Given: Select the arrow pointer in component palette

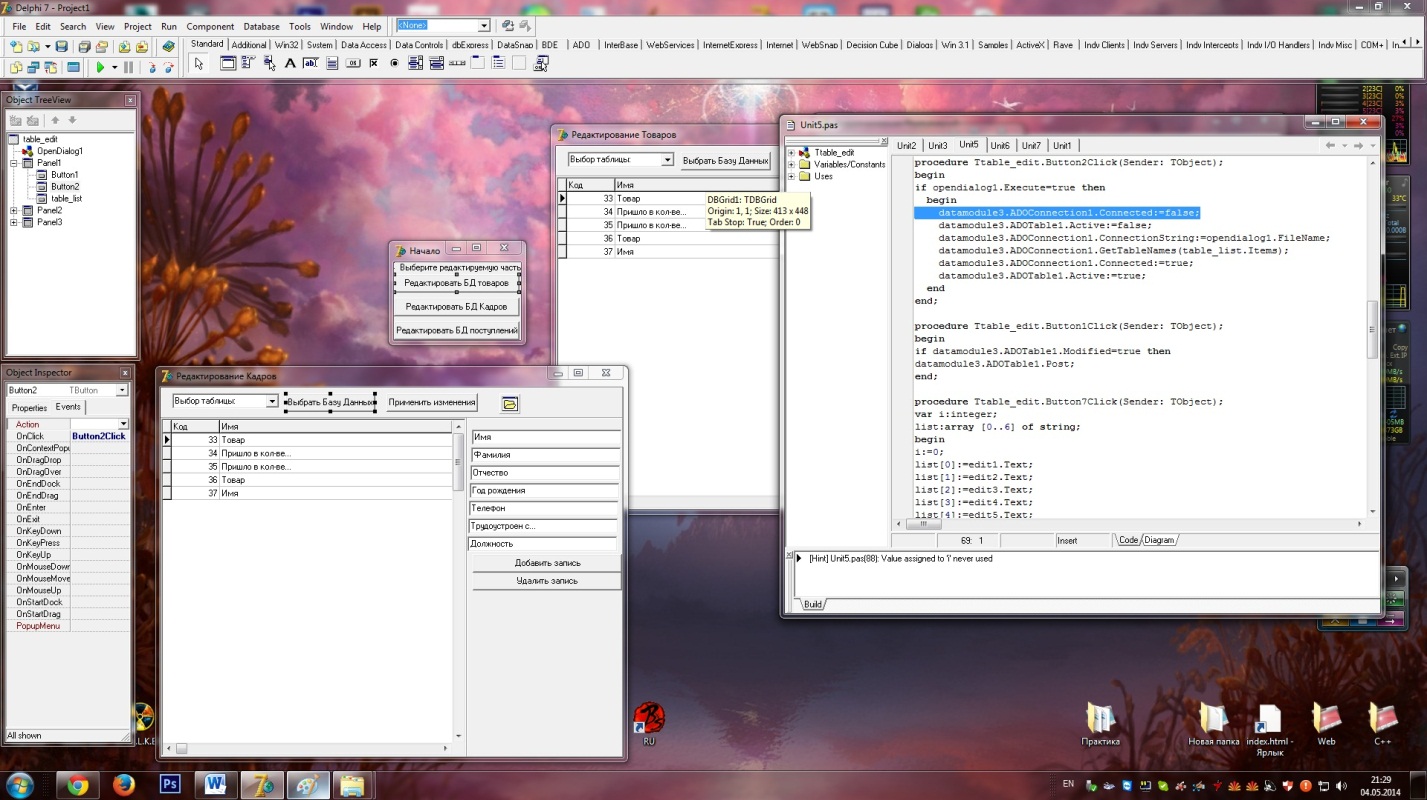Looking at the screenshot, I should [199, 63].
